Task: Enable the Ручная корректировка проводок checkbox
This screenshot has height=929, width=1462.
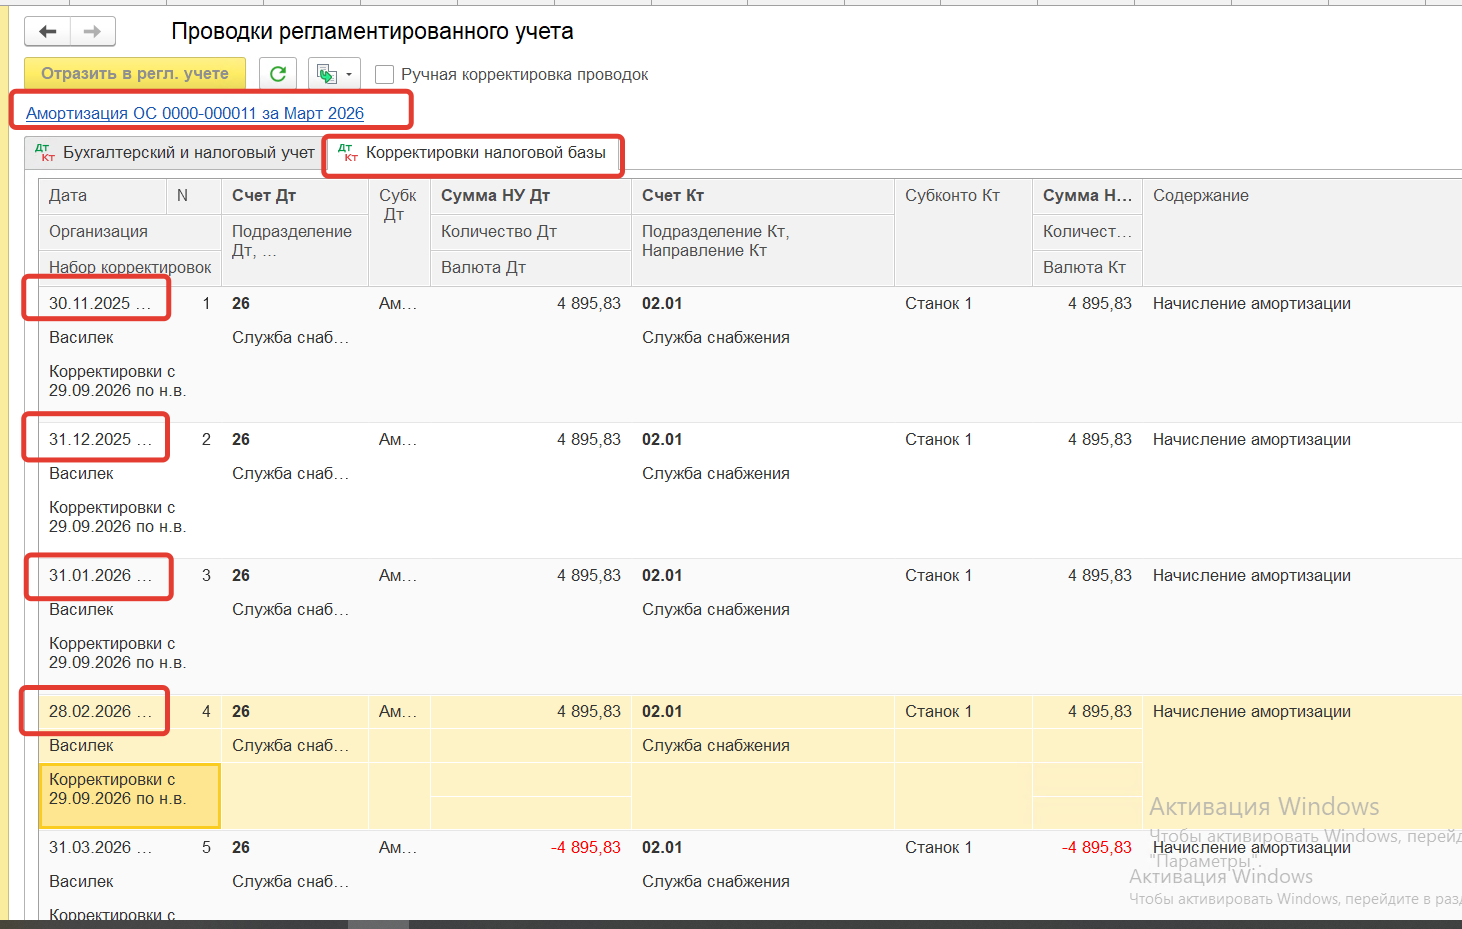Action: coord(384,75)
